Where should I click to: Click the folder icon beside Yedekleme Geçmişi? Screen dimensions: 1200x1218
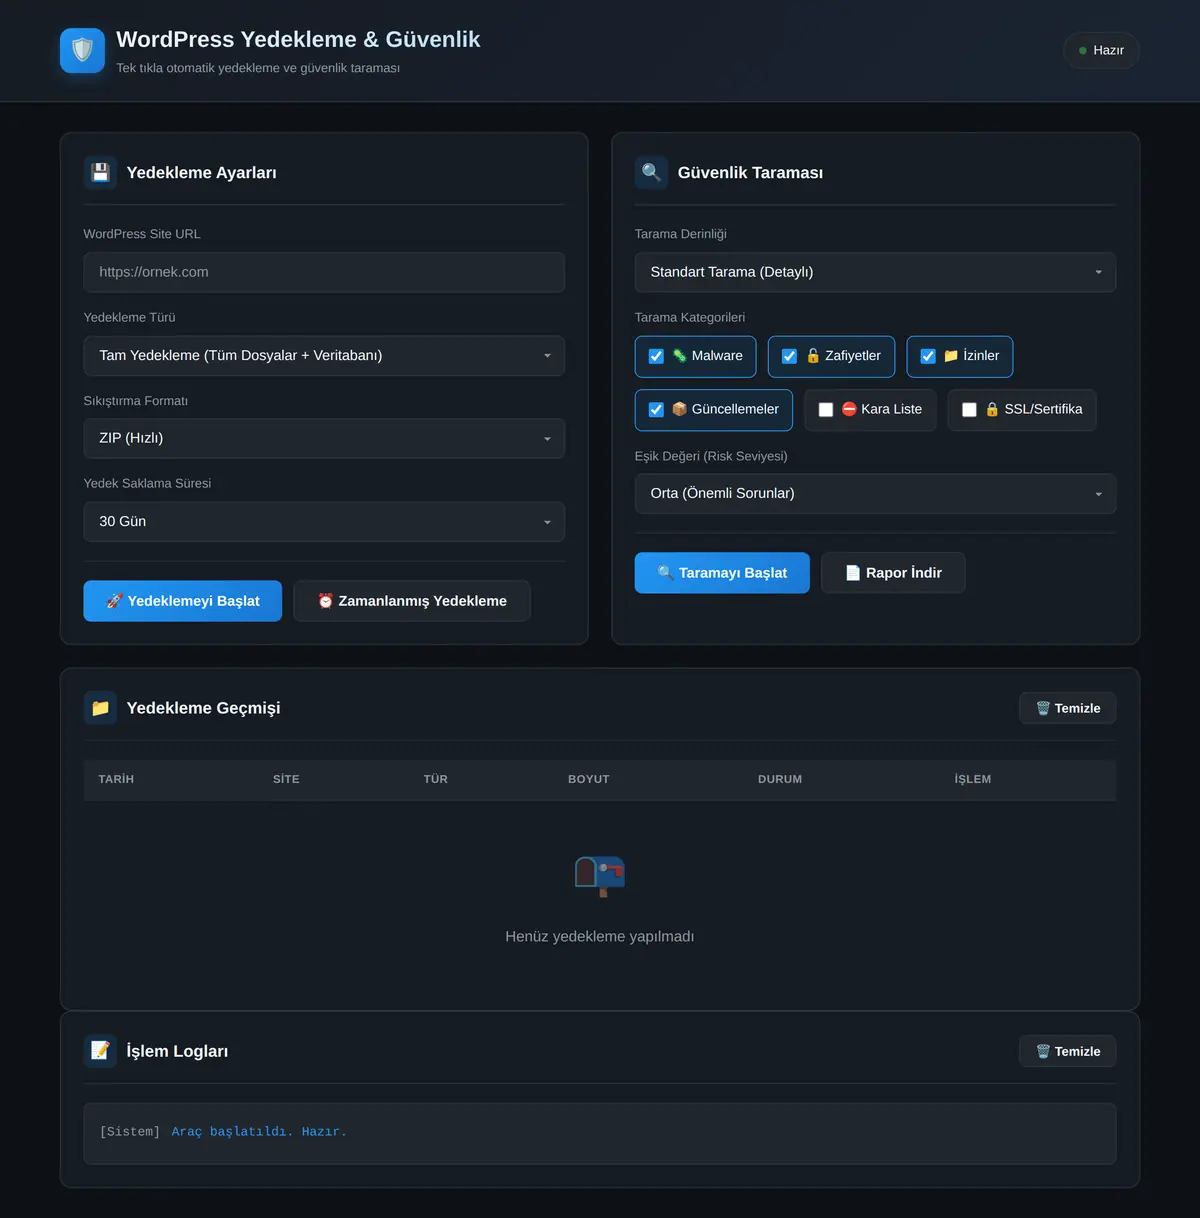(x=100, y=708)
